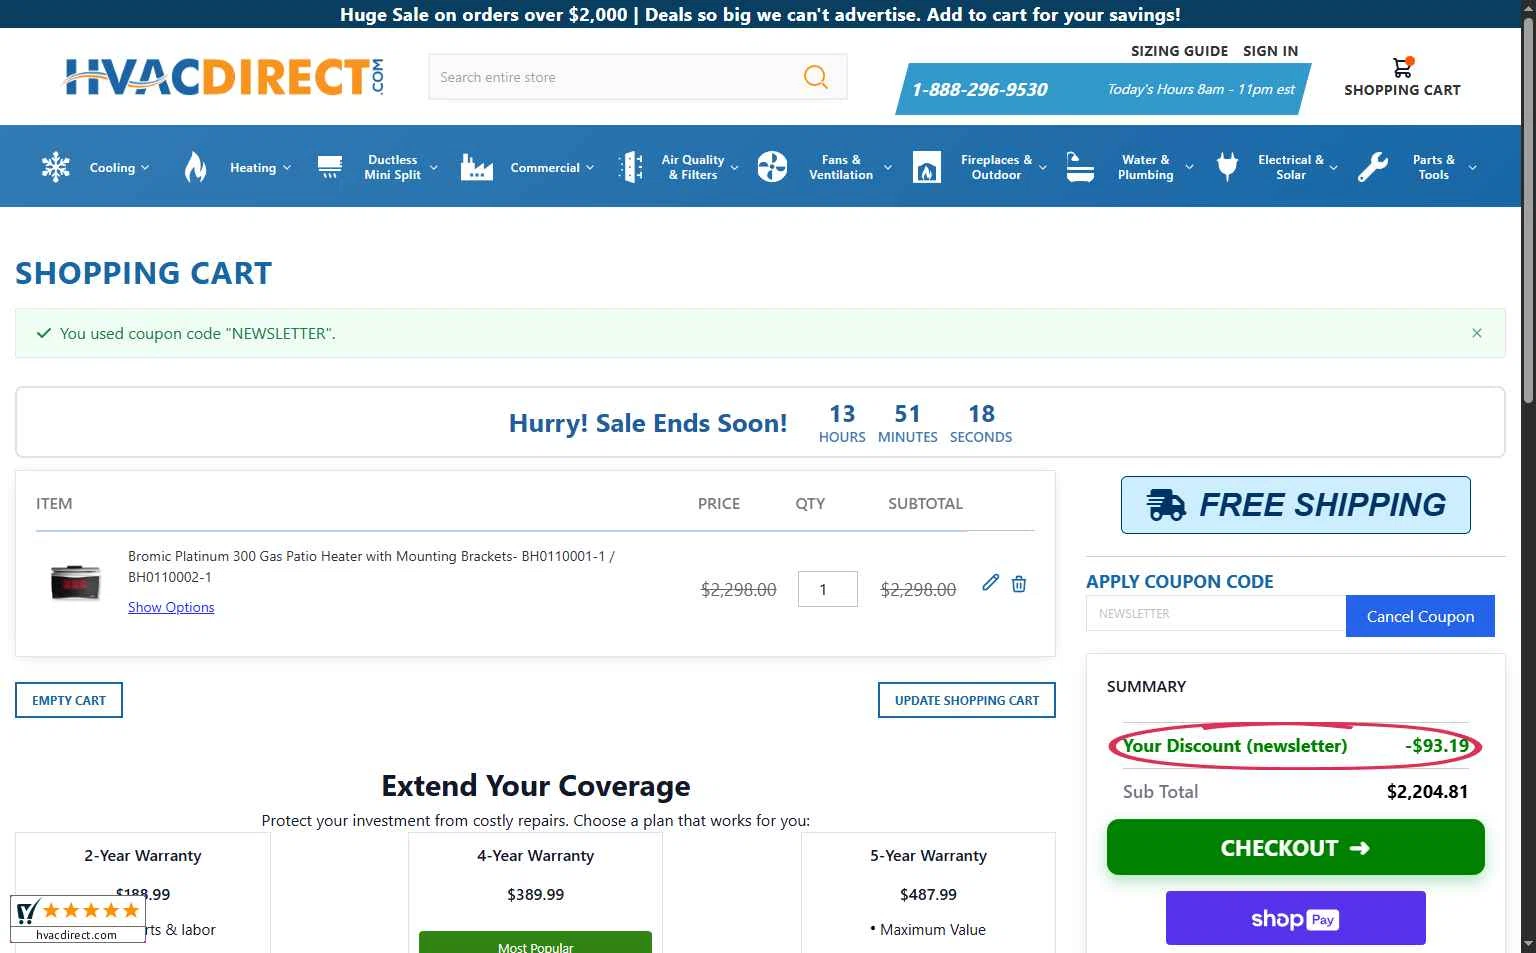Image resolution: width=1536 pixels, height=953 pixels.
Task: Expand the Fireplaces & Outdoor chevron
Action: coord(1043,168)
